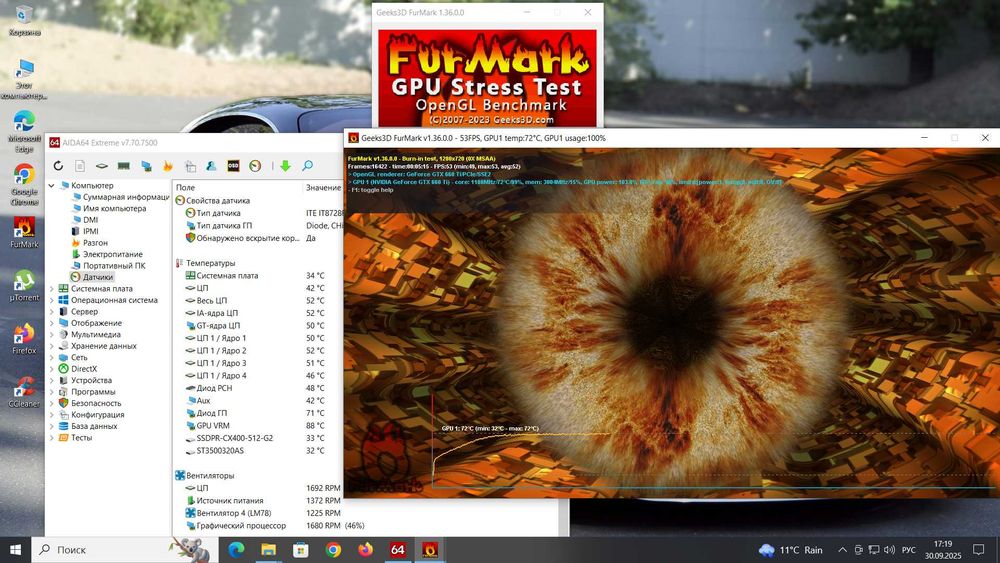The image size is (1000, 563).
Task: Open the OSD panel icon in AIDA64 toolbar
Action: coord(233,166)
